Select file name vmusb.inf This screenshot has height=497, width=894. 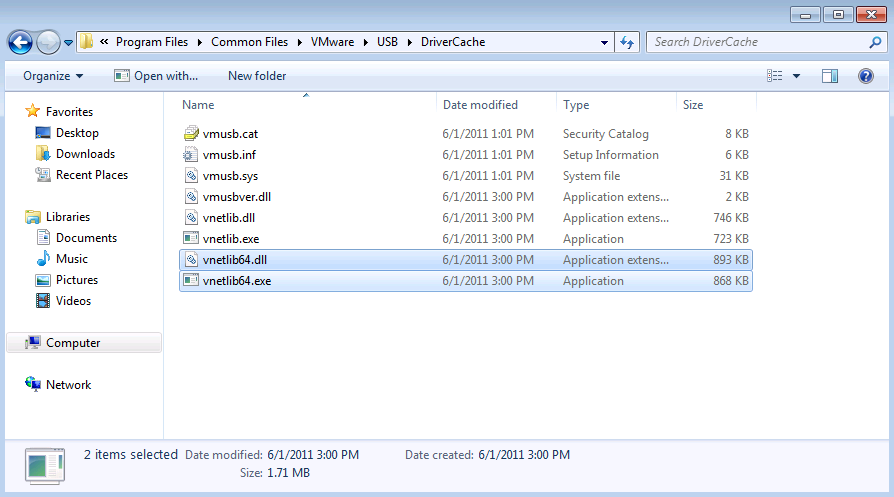(x=229, y=155)
